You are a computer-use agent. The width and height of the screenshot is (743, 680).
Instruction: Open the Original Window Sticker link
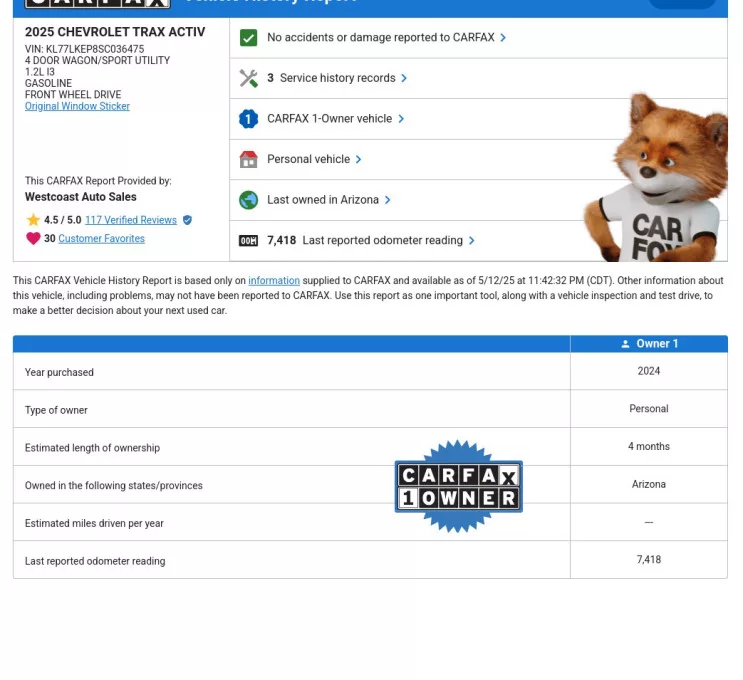click(x=77, y=106)
